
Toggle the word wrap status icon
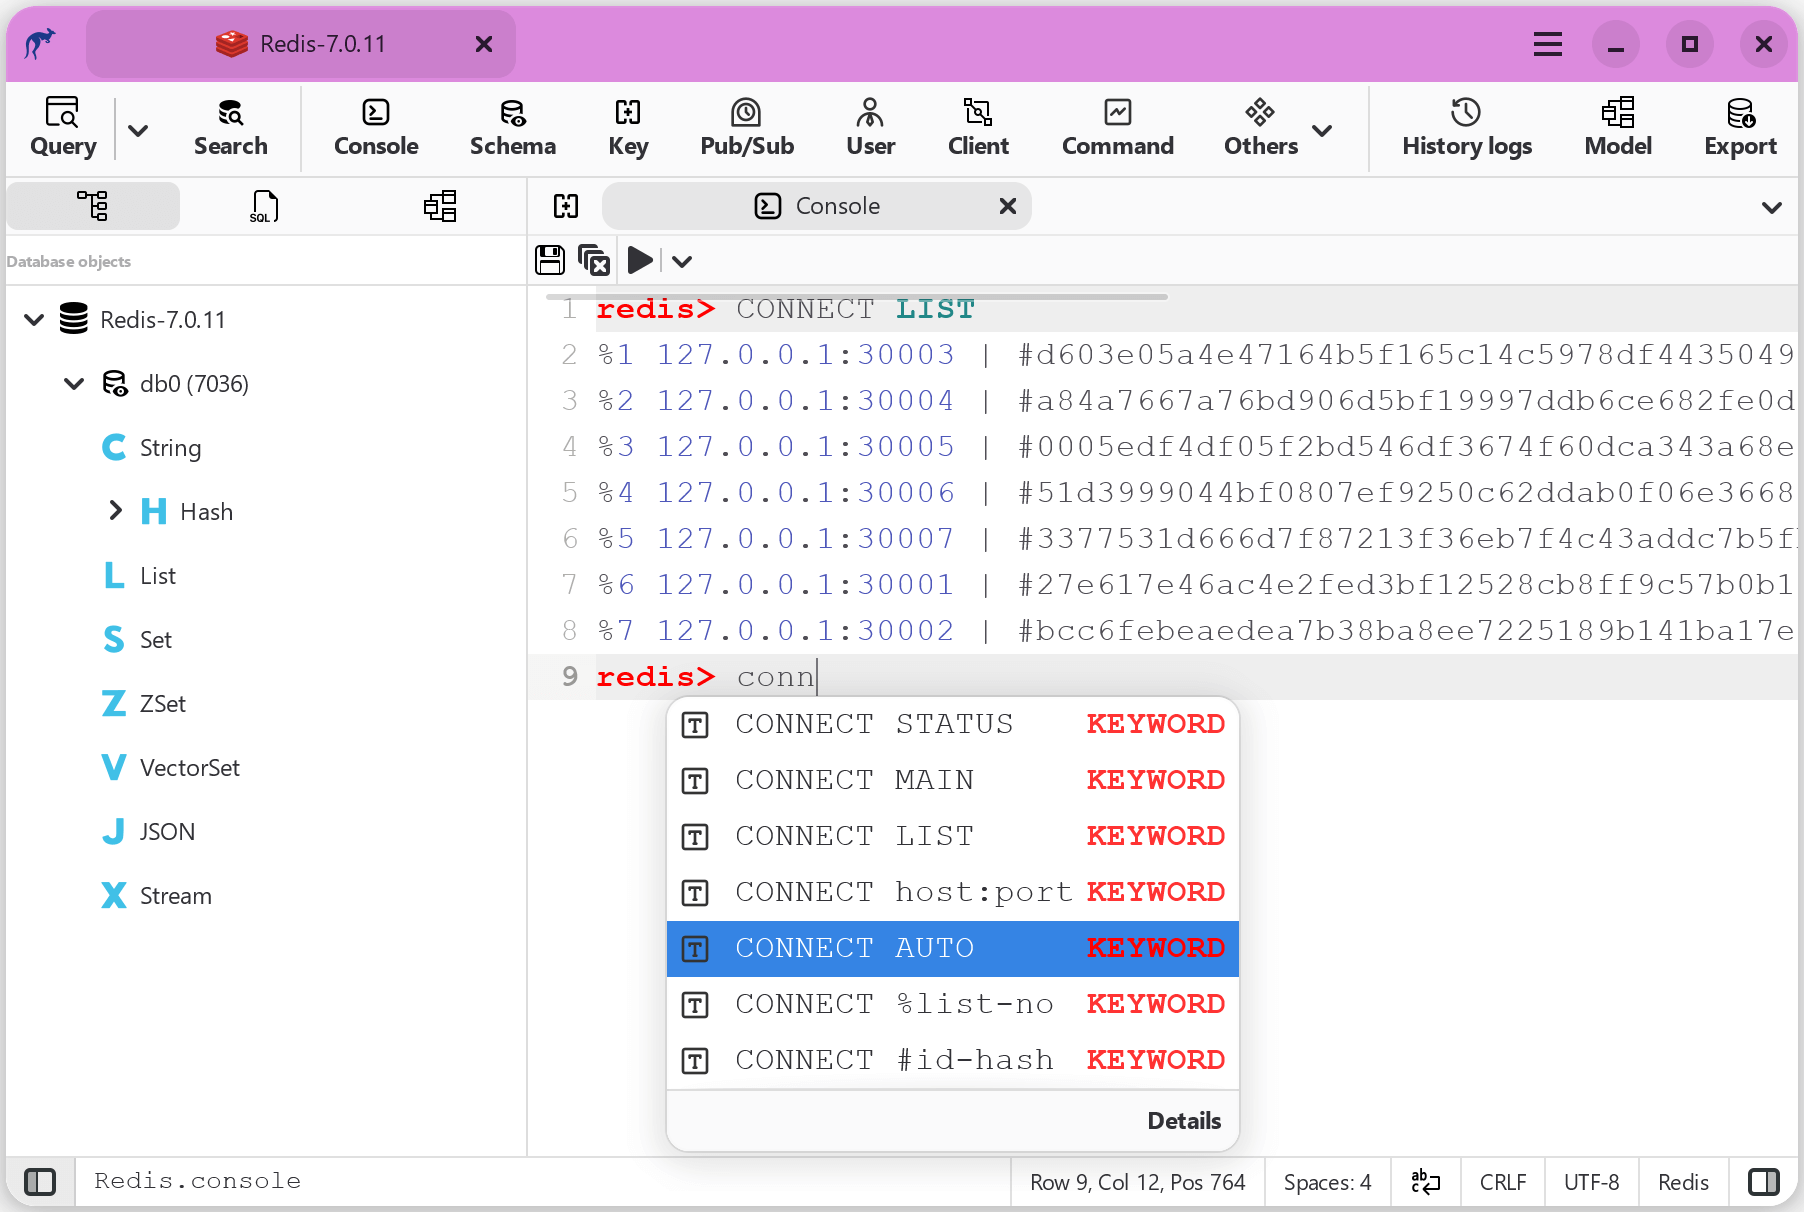coord(1425,1182)
